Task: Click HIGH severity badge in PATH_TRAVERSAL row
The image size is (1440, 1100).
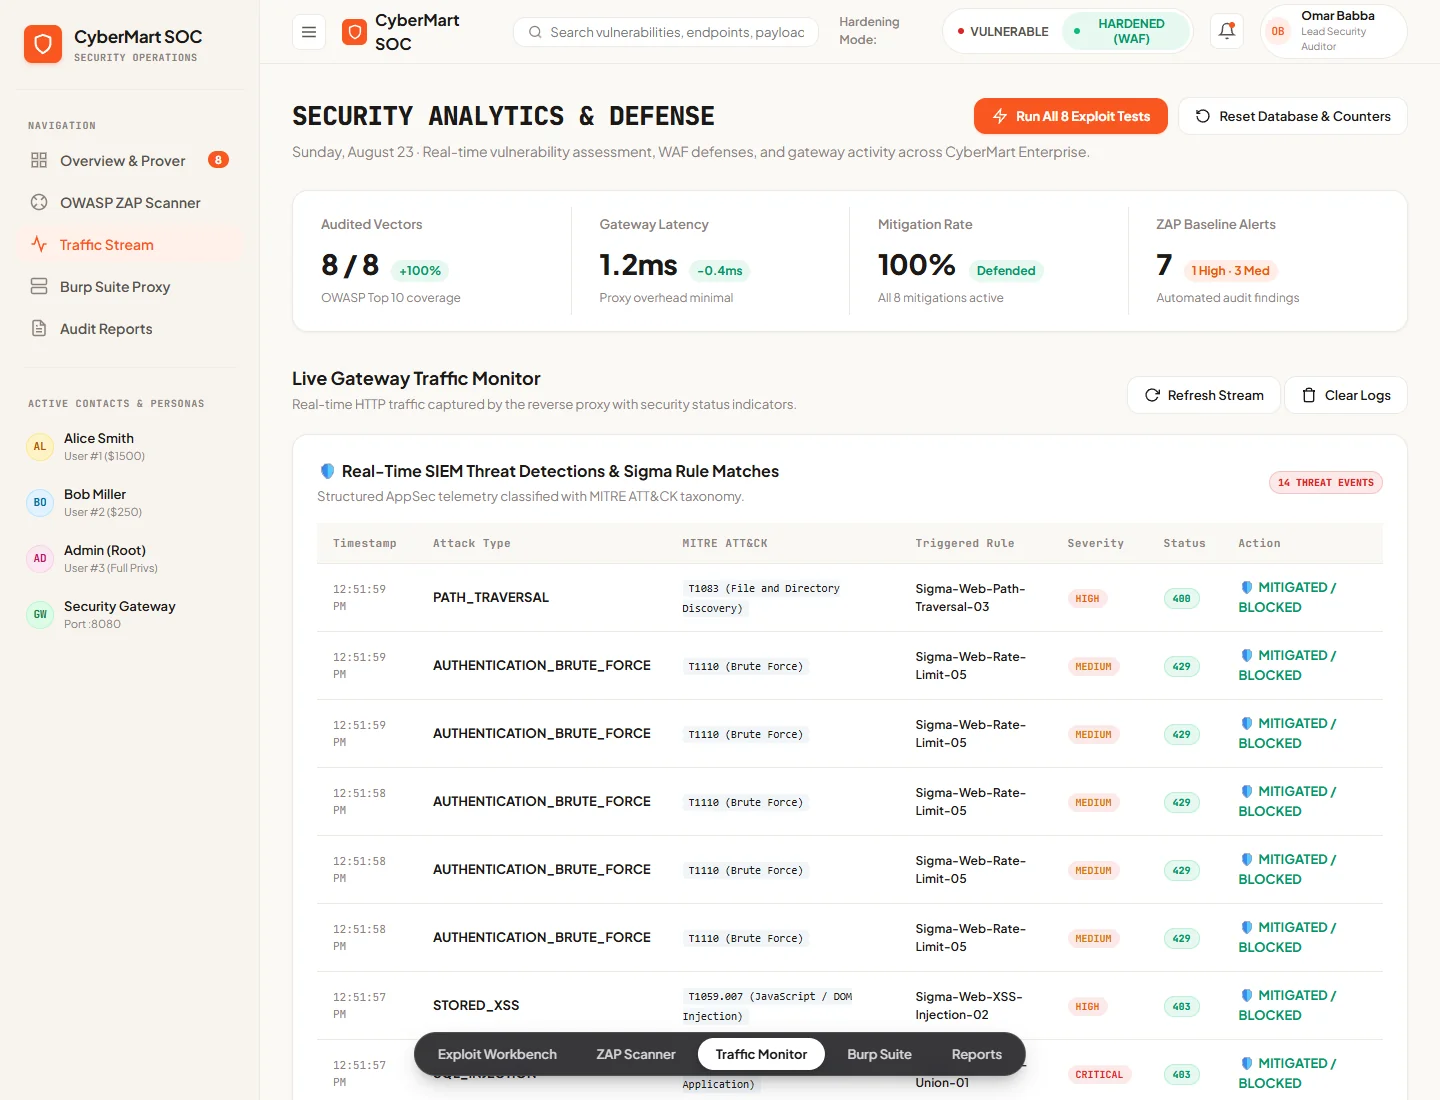Action: pos(1087,598)
